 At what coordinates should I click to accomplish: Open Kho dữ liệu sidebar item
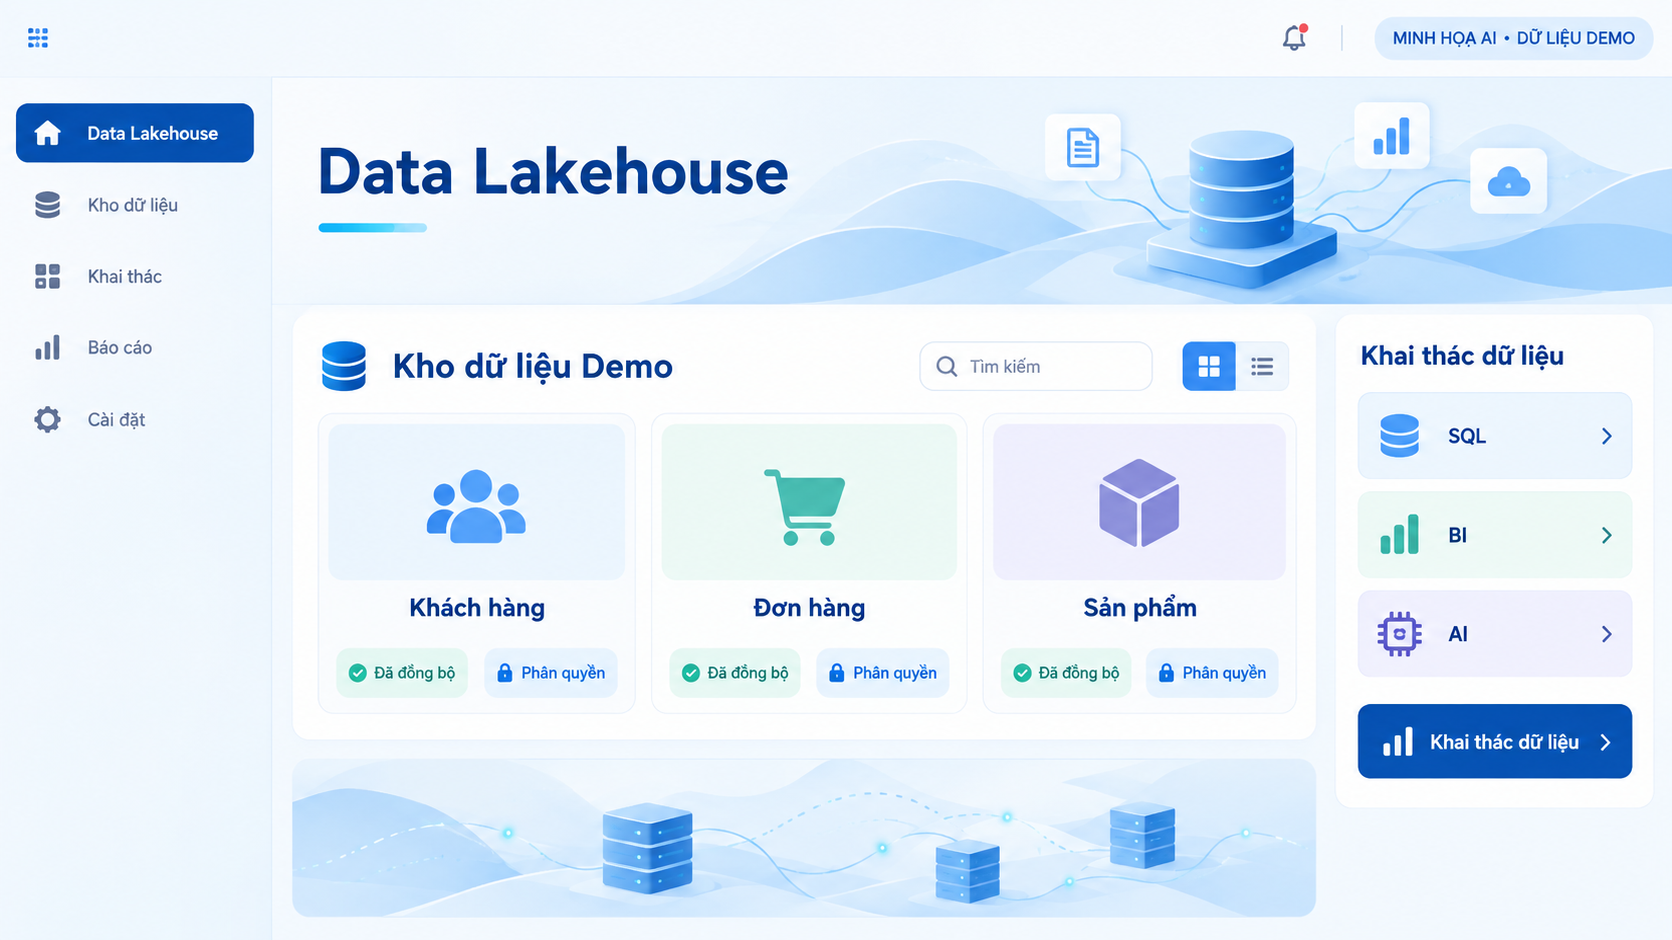click(x=135, y=205)
